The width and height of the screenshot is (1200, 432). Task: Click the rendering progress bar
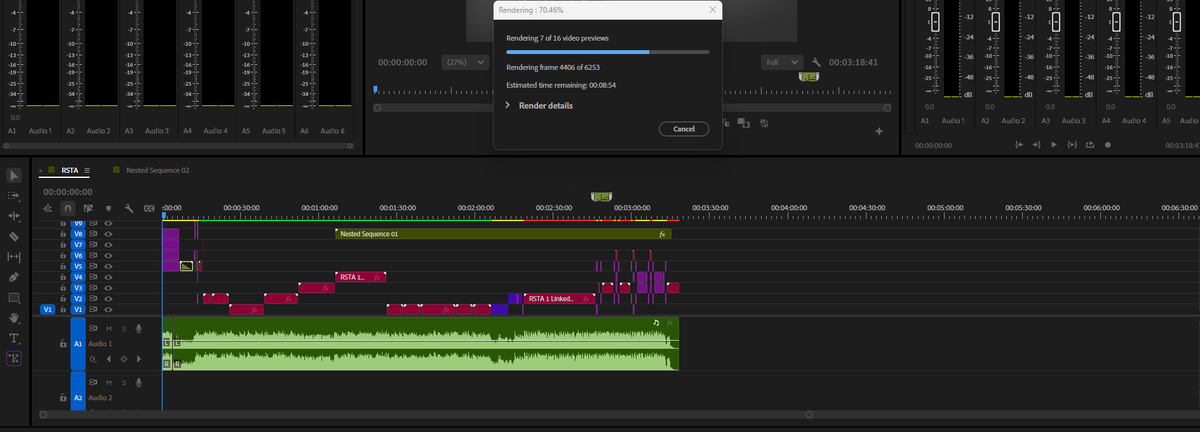pos(608,50)
